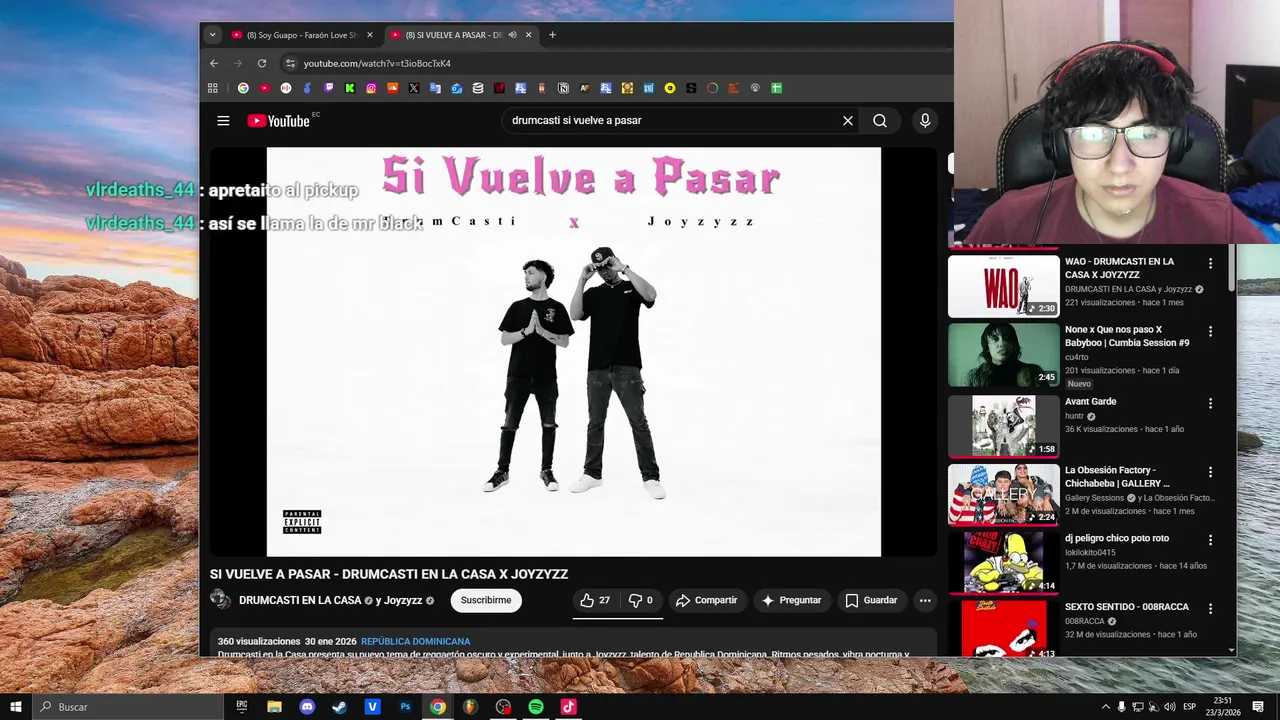
Task: Open Spotify from the taskbar
Action: point(536,707)
